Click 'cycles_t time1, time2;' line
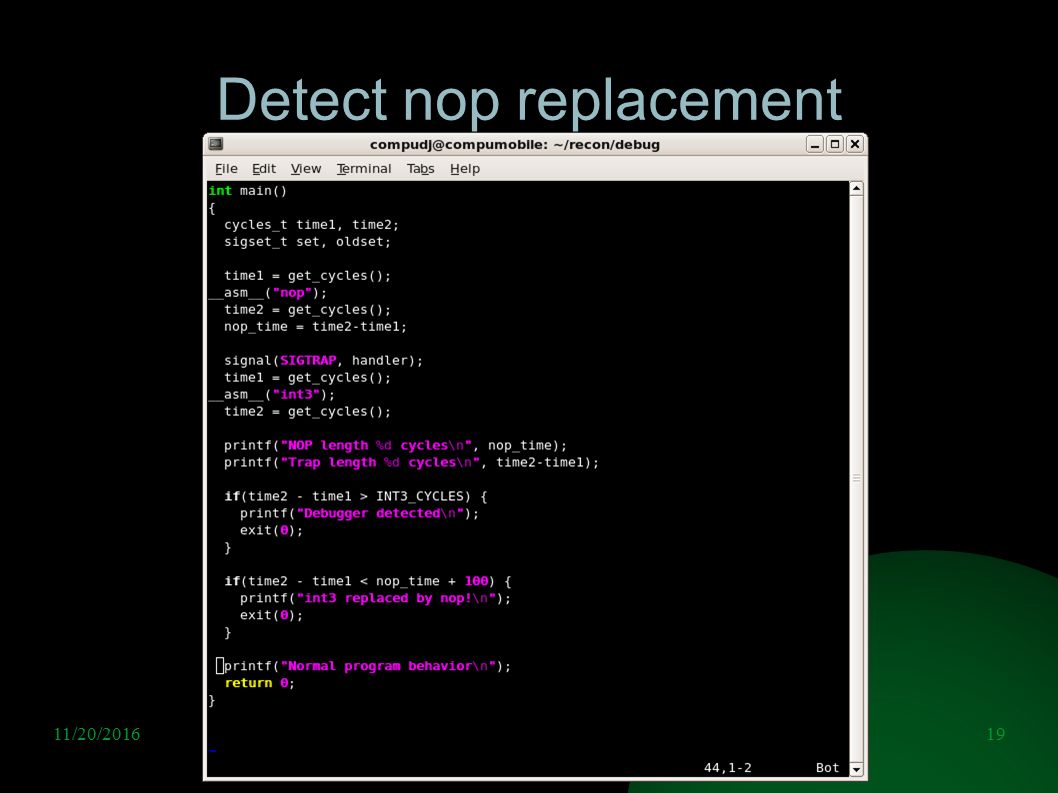This screenshot has height=793, width=1058. (x=311, y=225)
